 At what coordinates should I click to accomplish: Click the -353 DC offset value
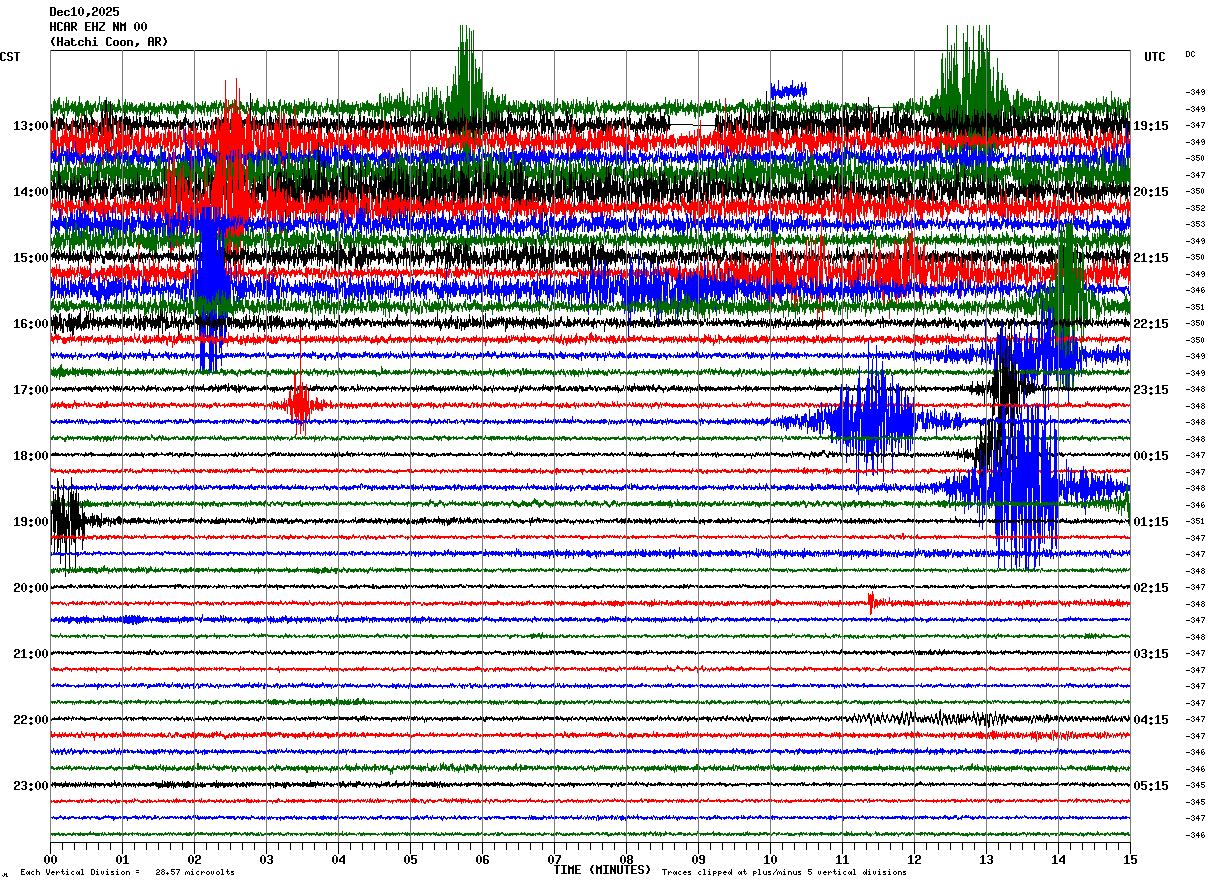pyautogui.click(x=1195, y=225)
